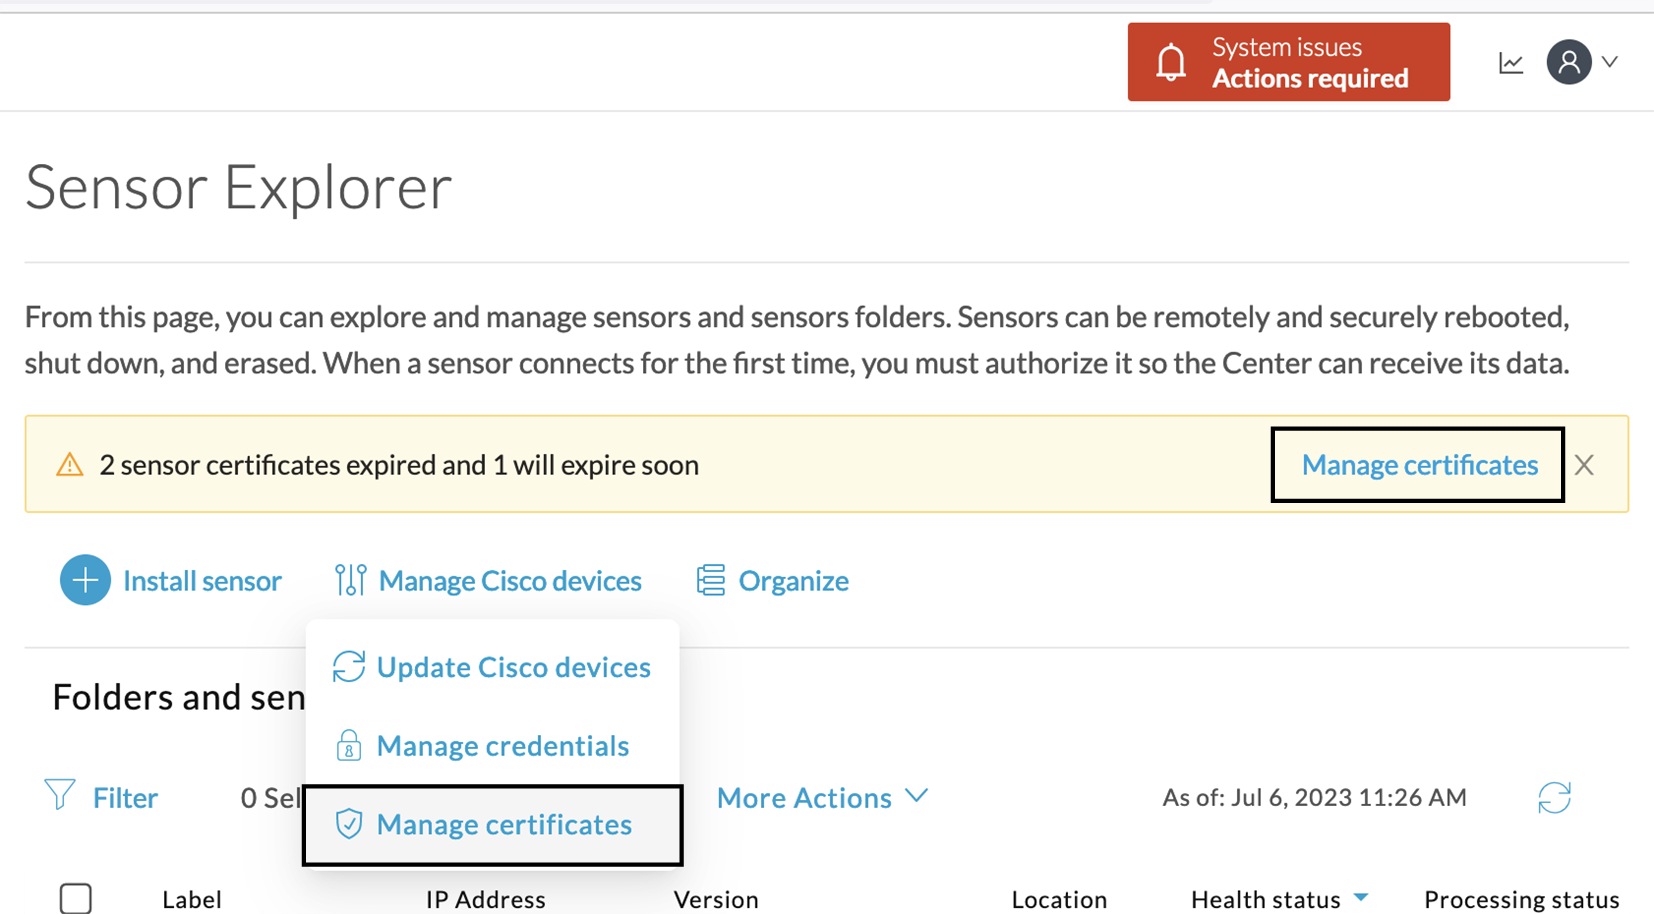
Task: Open the user account menu chevron
Action: 1610,62
